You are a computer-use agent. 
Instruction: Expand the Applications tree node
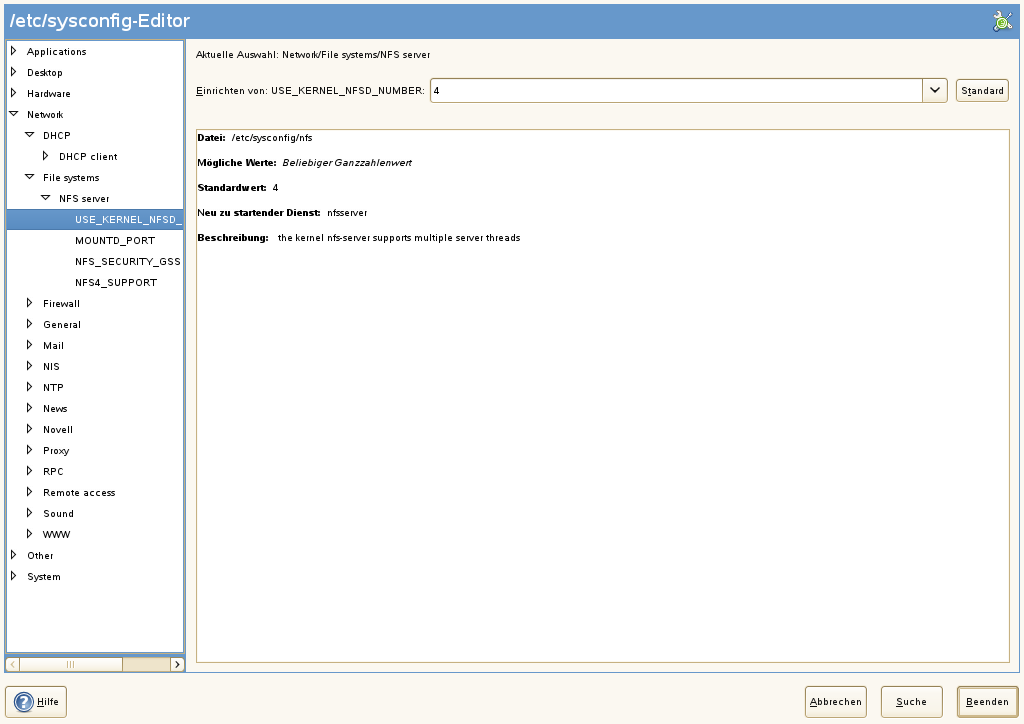(14, 51)
